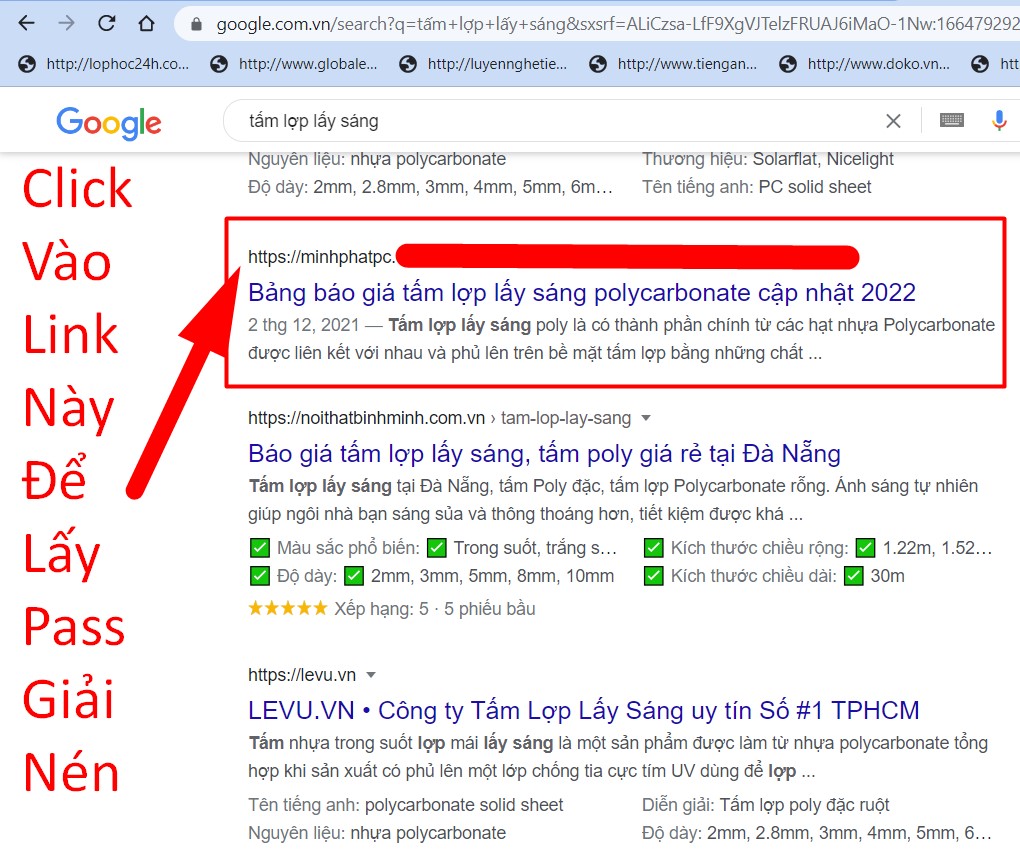The width and height of the screenshot is (1020, 851).
Task: Click the '2 thg 12, 2021' date text
Action: click(304, 325)
